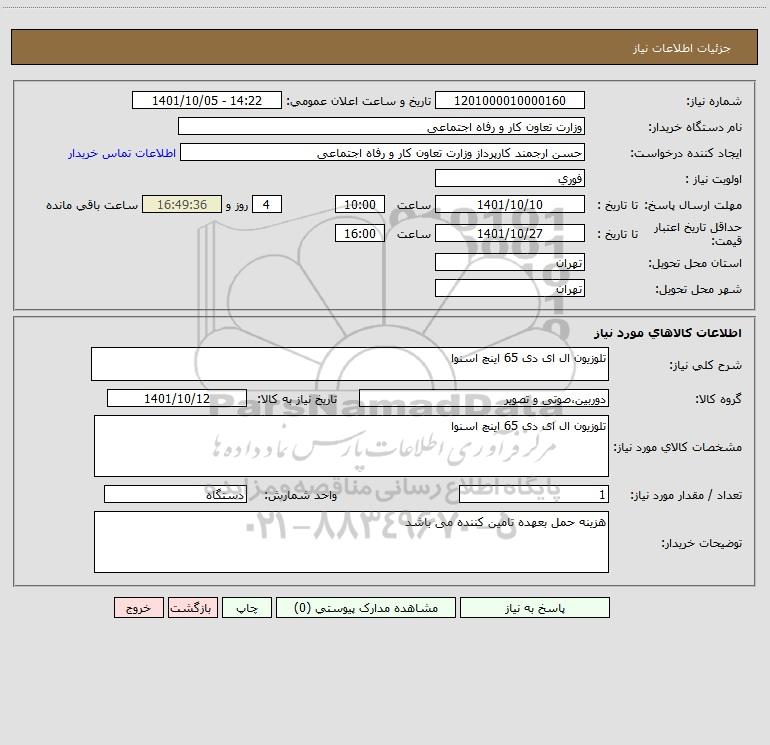Click the validity time field 16:00
The height and width of the screenshot is (745, 770).
click(359, 233)
